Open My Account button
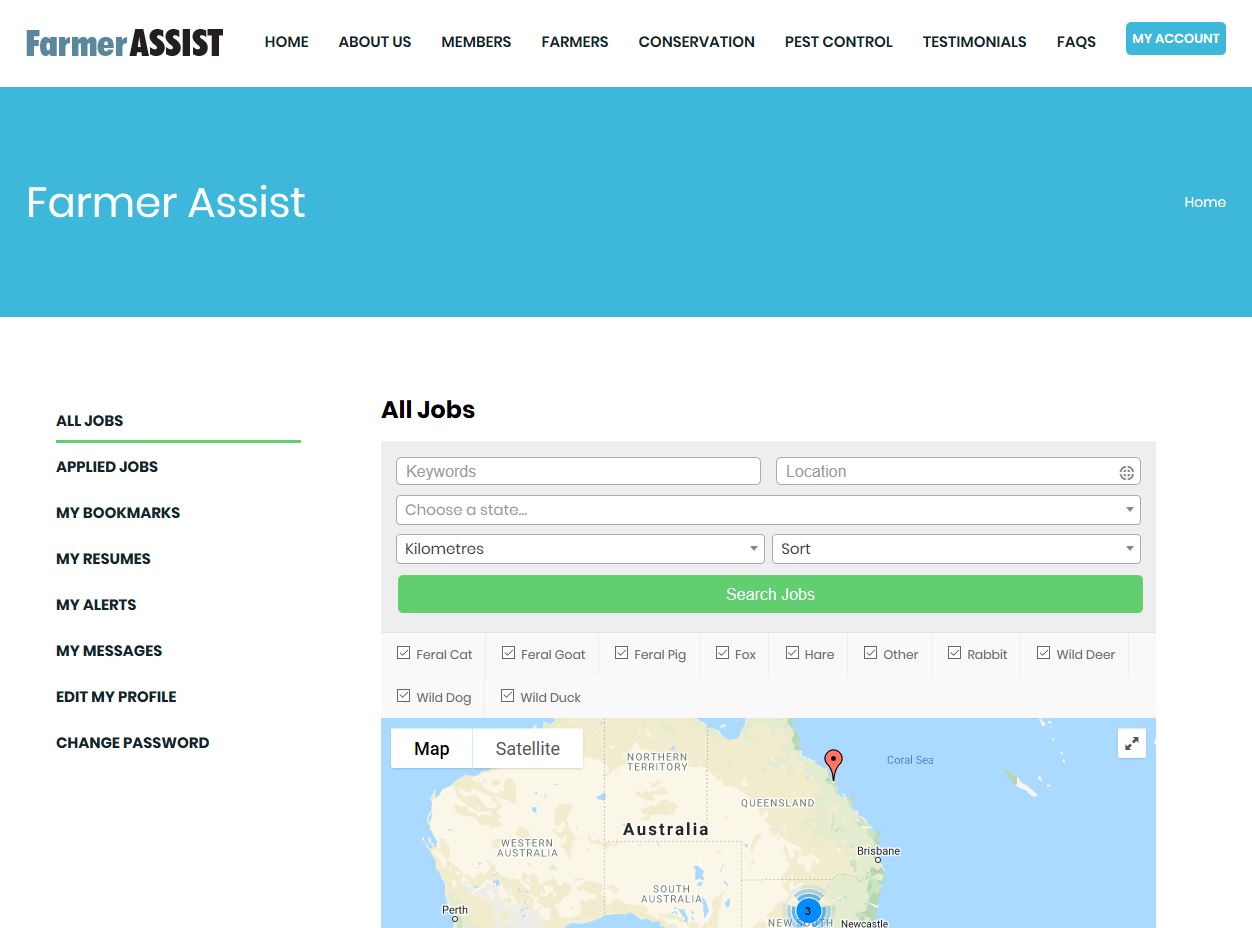This screenshot has width=1252, height=928. coord(1175,39)
